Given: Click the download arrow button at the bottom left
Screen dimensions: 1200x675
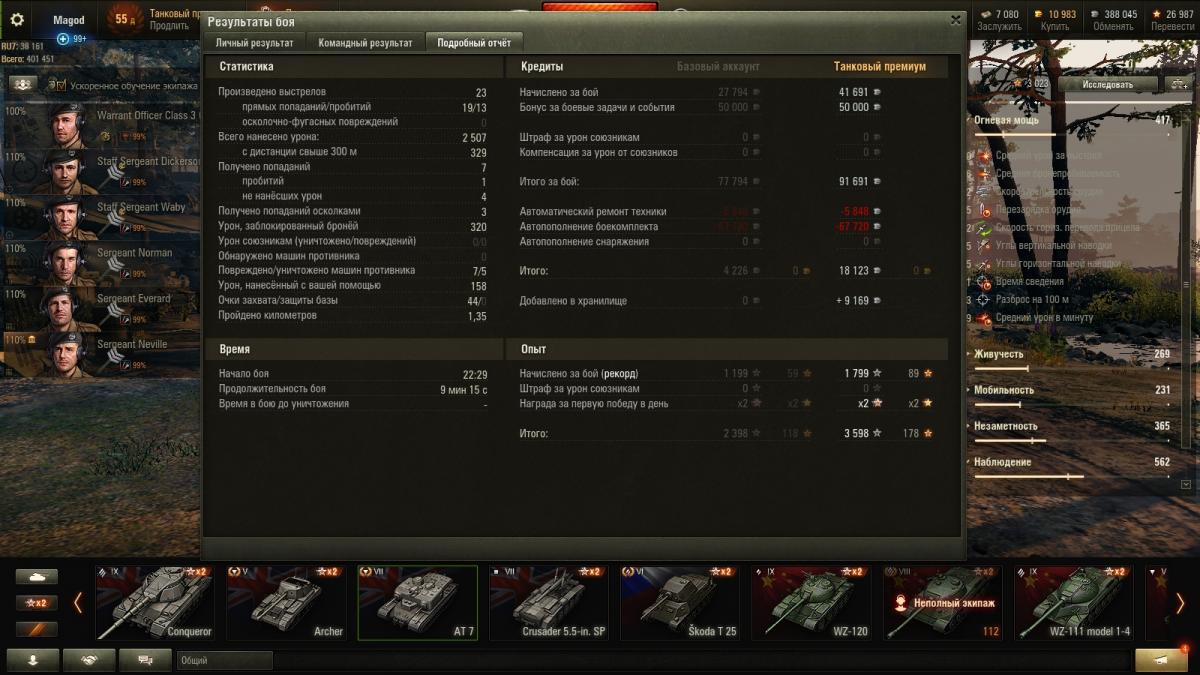Looking at the screenshot, I should 32,660.
